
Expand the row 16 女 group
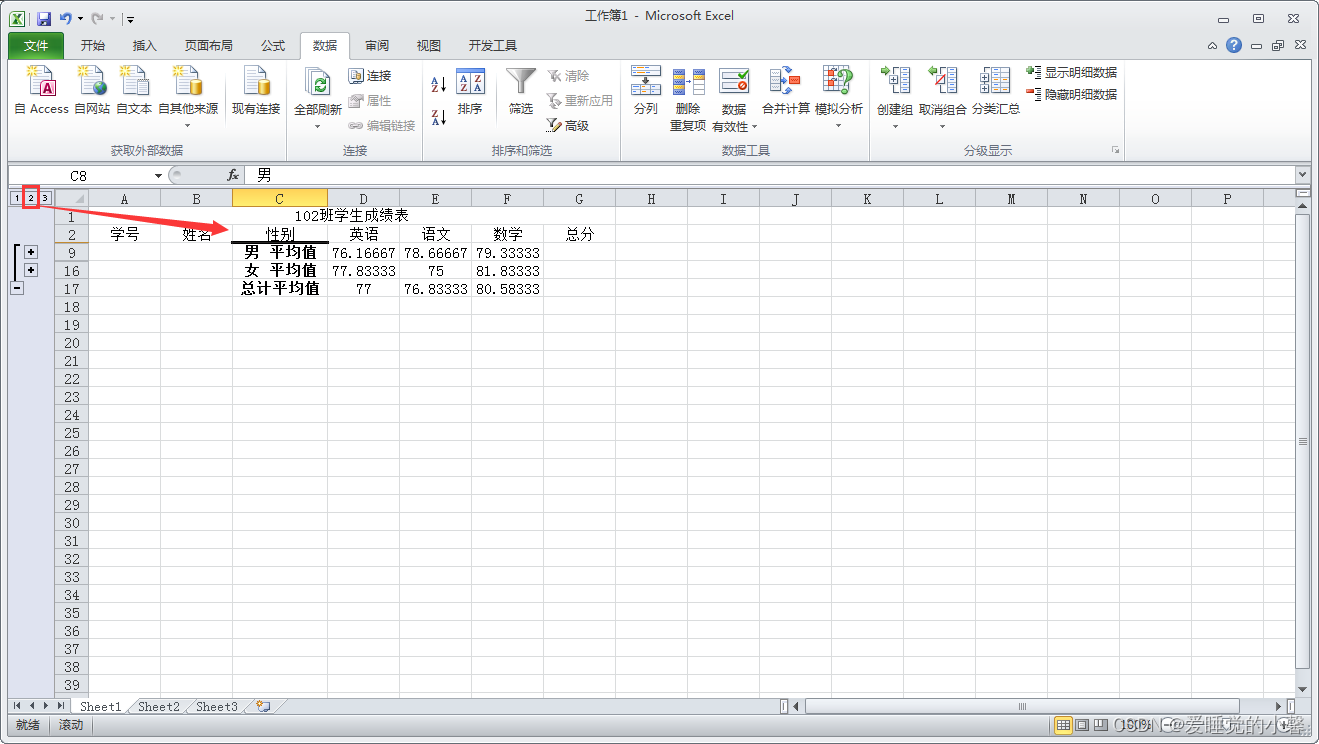[31, 270]
